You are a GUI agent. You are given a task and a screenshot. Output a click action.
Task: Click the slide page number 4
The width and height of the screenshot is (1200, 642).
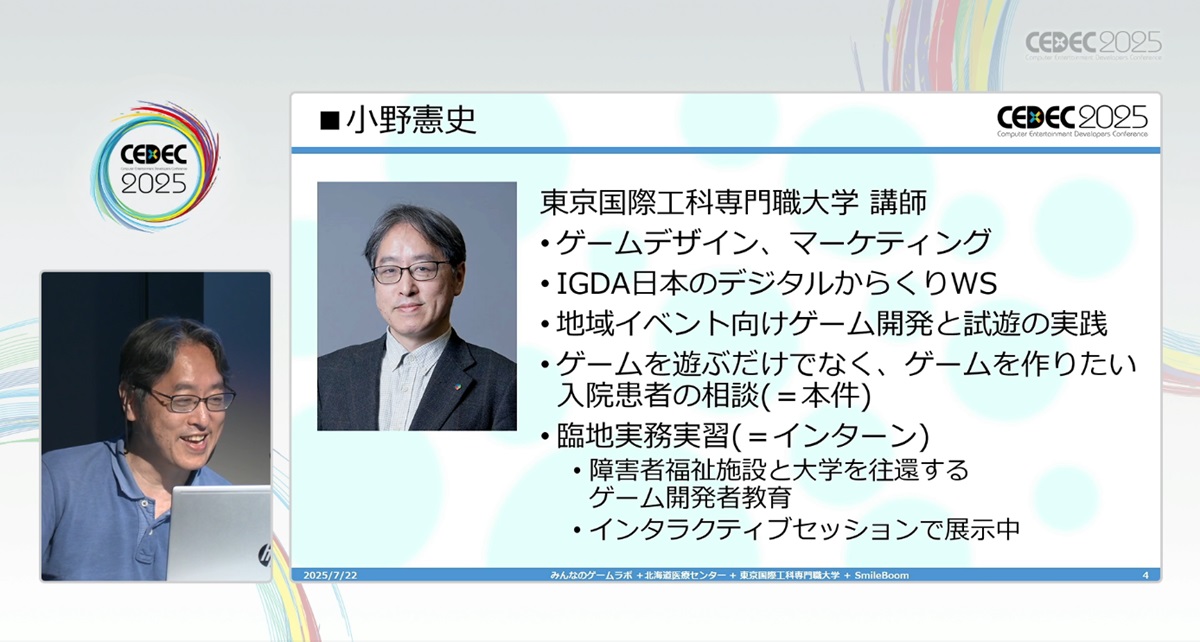[x=1144, y=575]
